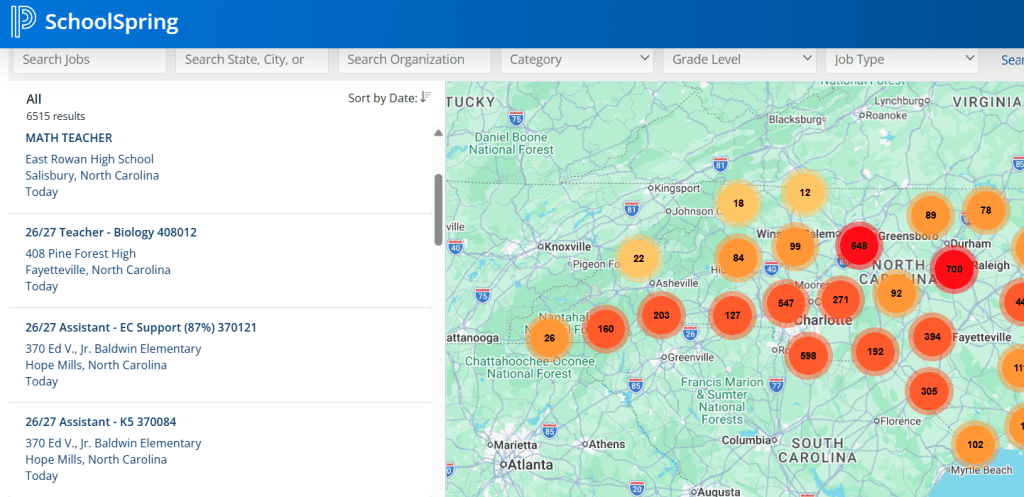
Task: Expand the Job Type dropdown
Action: 901,60
